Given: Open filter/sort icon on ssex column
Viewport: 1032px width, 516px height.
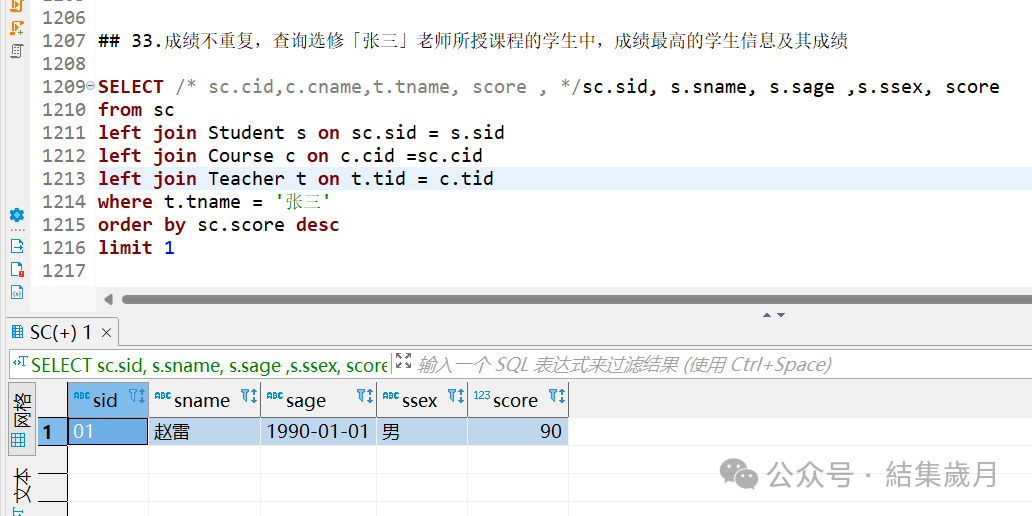Looking at the screenshot, I should [456, 396].
